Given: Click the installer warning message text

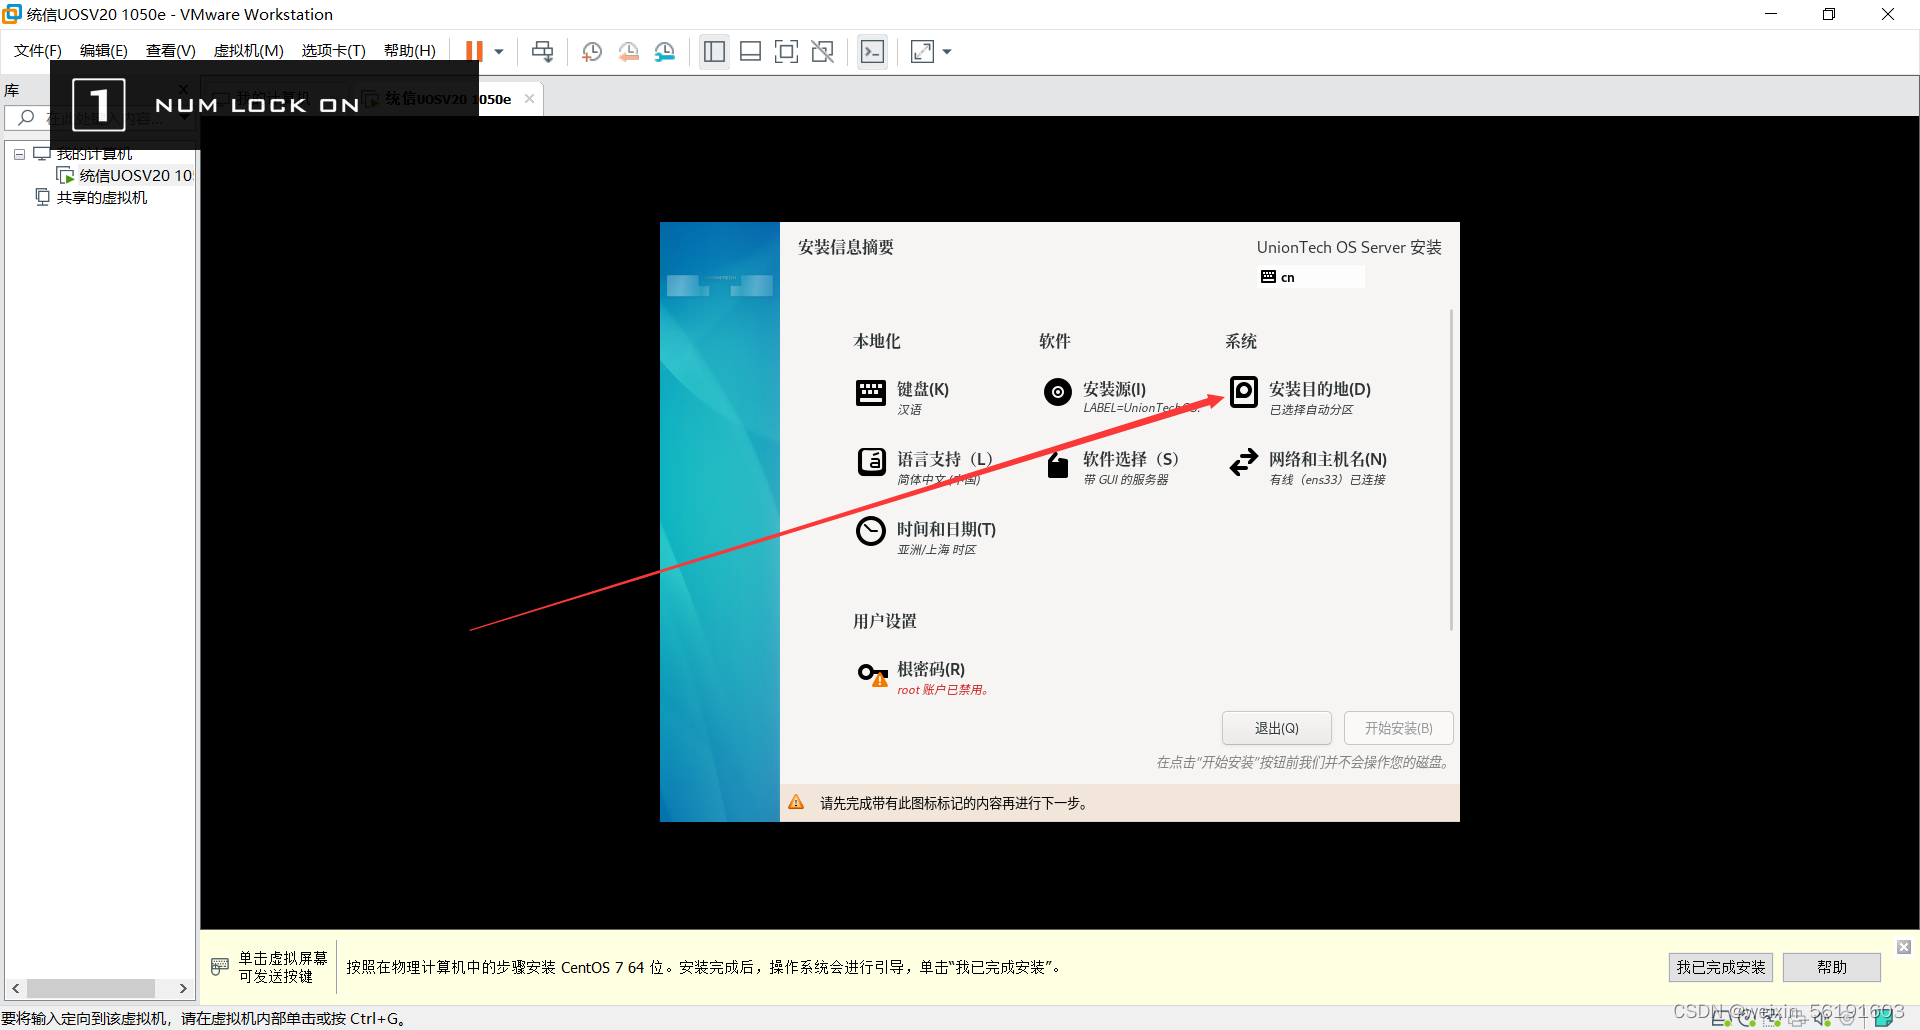Looking at the screenshot, I should (x=954, y=803).
